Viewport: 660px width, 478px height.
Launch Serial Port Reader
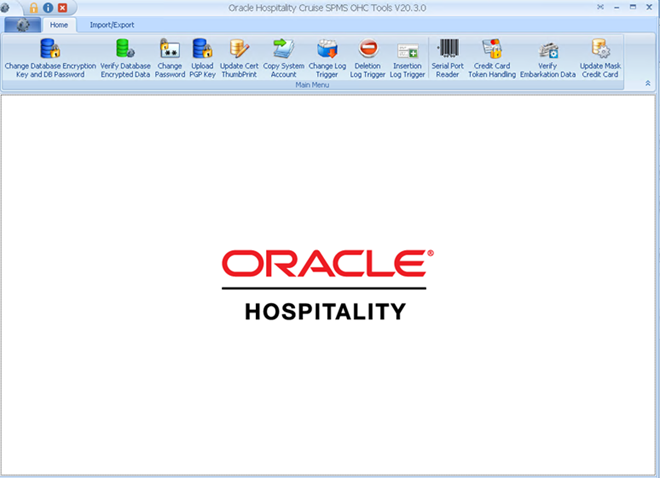pyautogui.click(x=447, y=58)
